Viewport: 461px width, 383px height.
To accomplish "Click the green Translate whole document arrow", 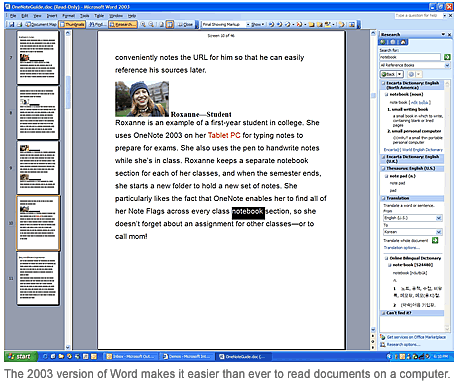I will pos(435,240).
